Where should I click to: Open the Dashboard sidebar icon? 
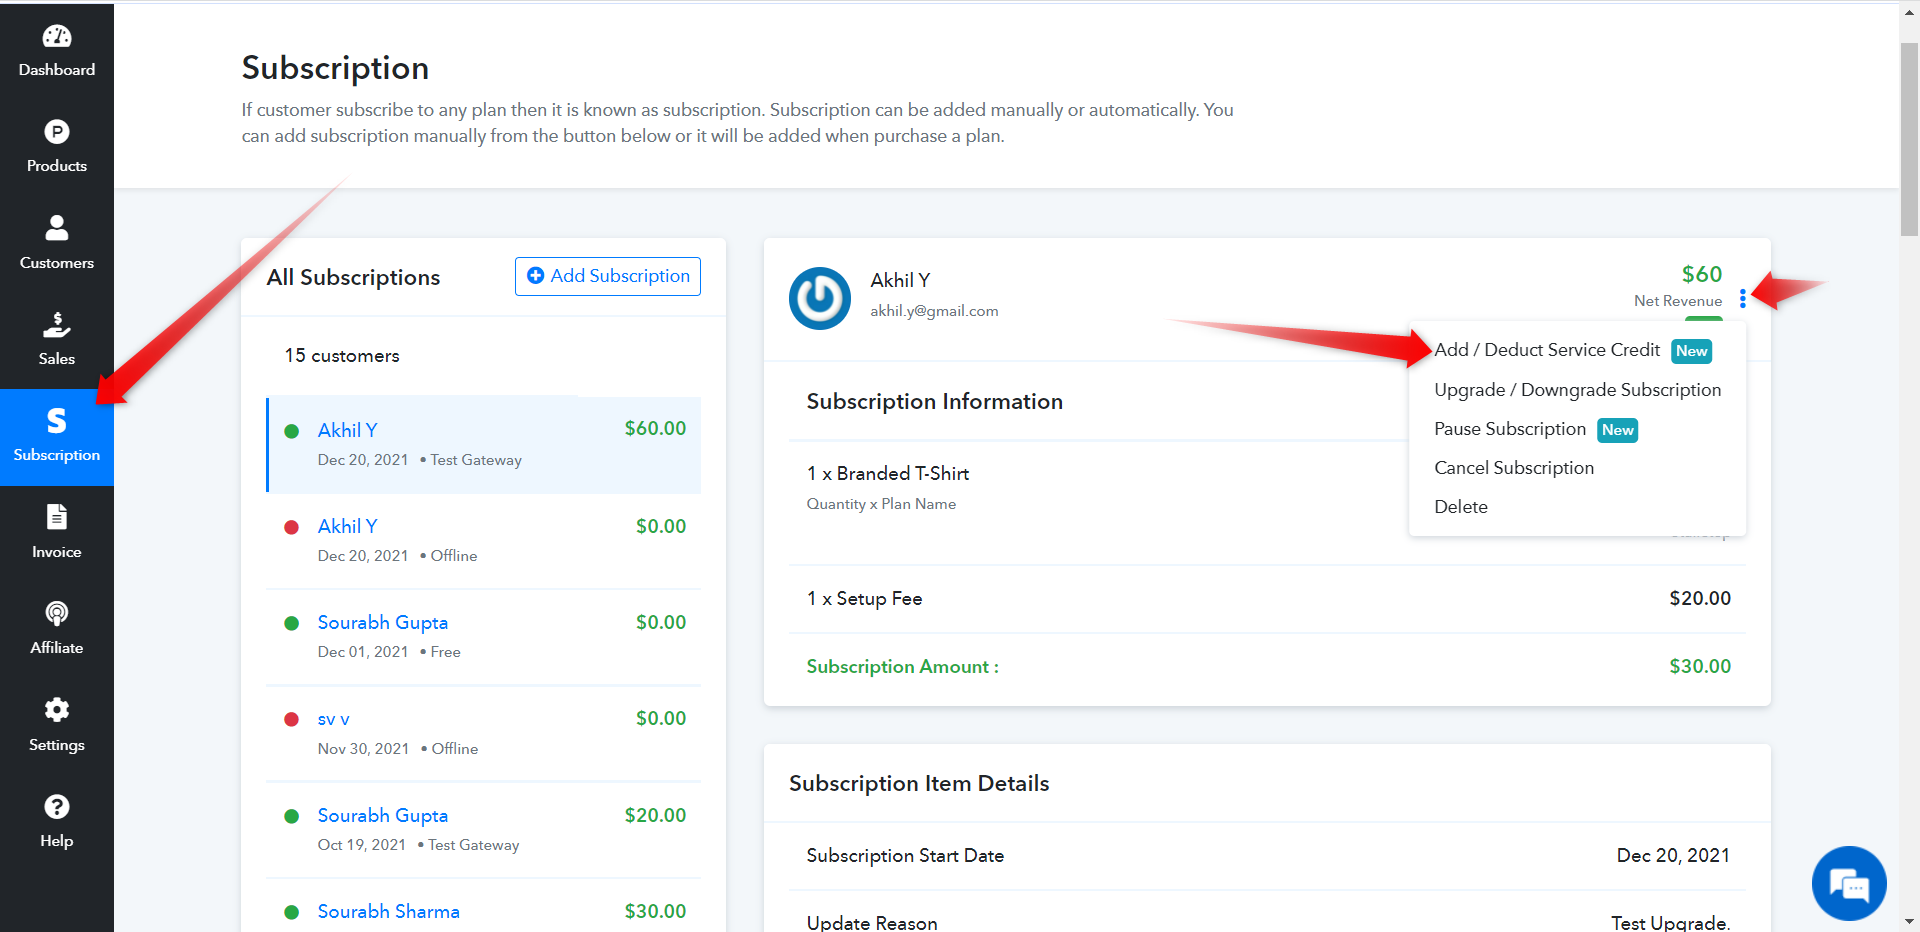(x=57, y=36)
